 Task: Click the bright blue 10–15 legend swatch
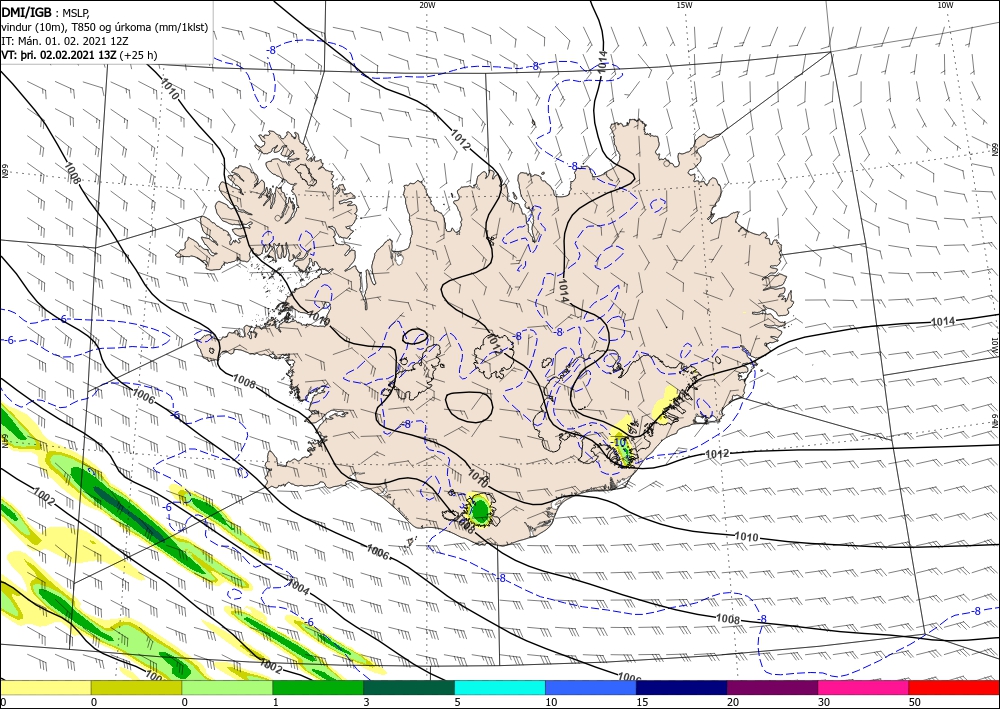(x=591, y=688)
